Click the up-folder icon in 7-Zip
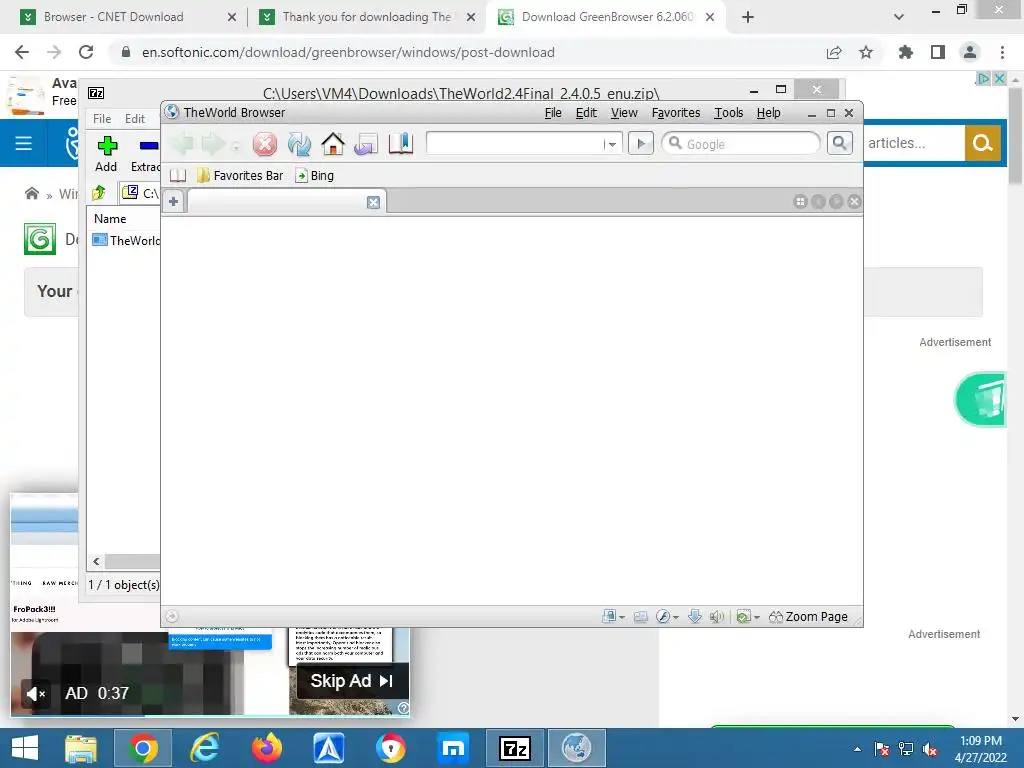Screen dimensions: 1024x768 pyautogui.click(x=99, y=193)
